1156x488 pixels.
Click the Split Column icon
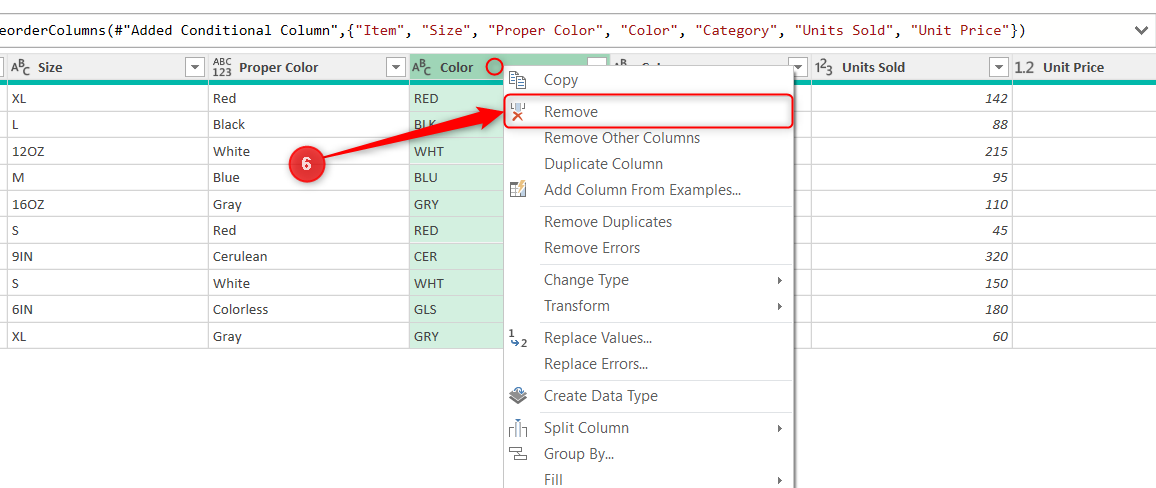tap(518, 428)
